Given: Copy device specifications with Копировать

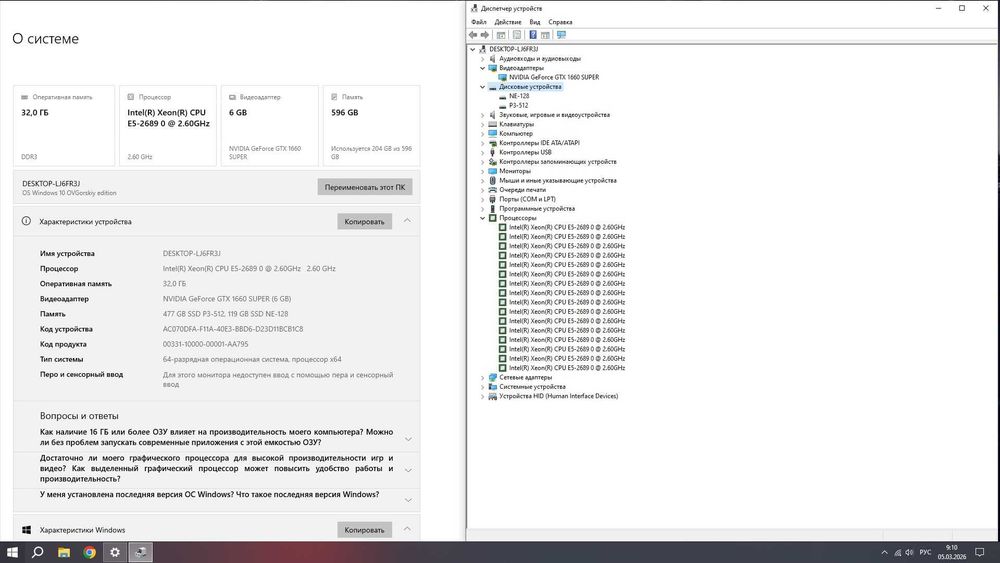Looking at the screenshot, I should (364, 221).
